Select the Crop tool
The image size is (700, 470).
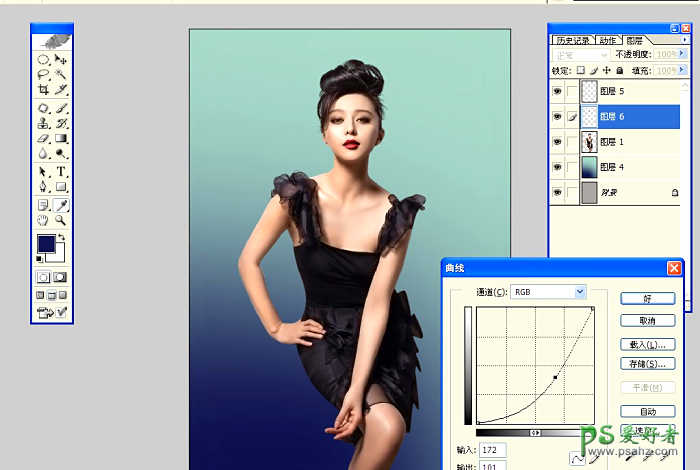[43, 90]
